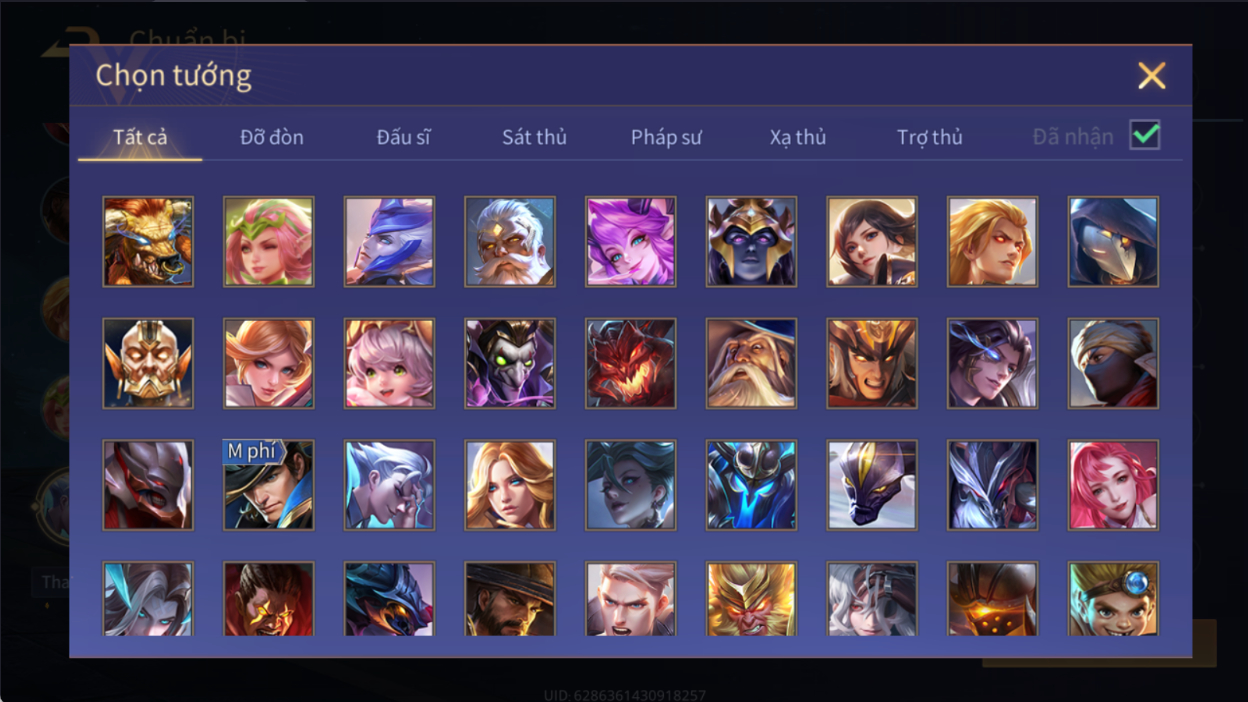The height and width of the screenshot is (702, 1248).
Task: Filter heroes by 'Pháp sư' tab
Action: (x=666, y=137)
